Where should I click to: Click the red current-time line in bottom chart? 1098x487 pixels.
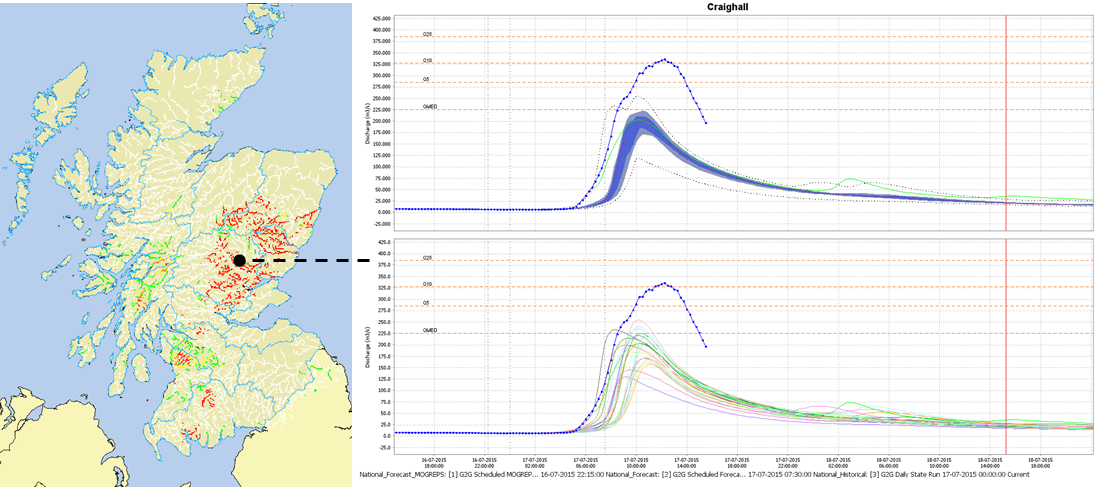coord(1005,340)
